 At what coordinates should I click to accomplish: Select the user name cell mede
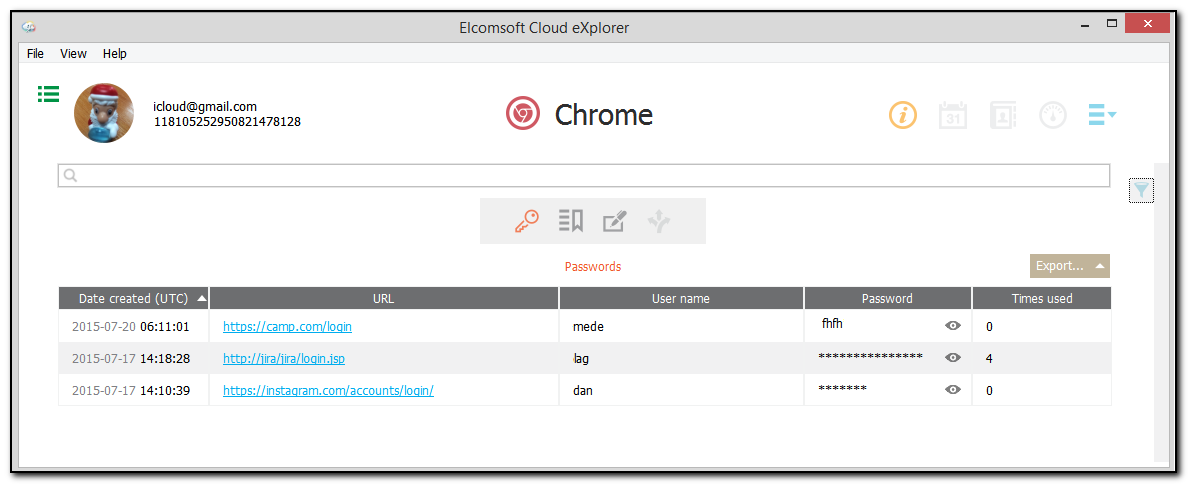coord(681,326)
